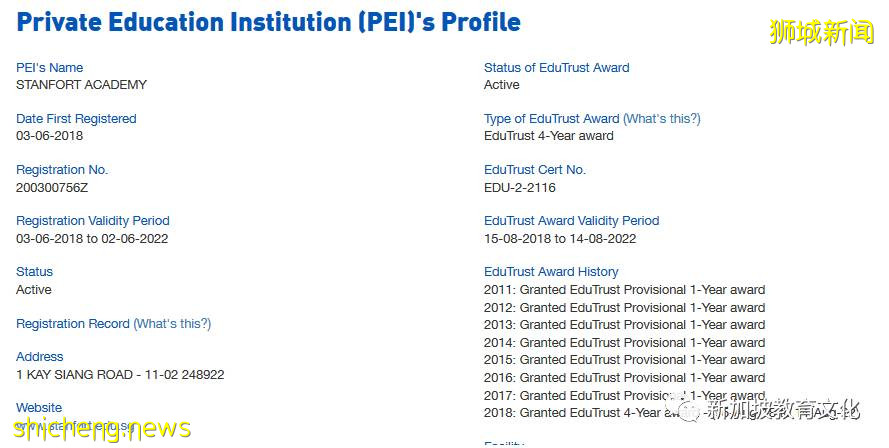This screenshot has width=889, height=448.
Task: Select certificate number EDU-2-2116
Action: tap(520, 187)
